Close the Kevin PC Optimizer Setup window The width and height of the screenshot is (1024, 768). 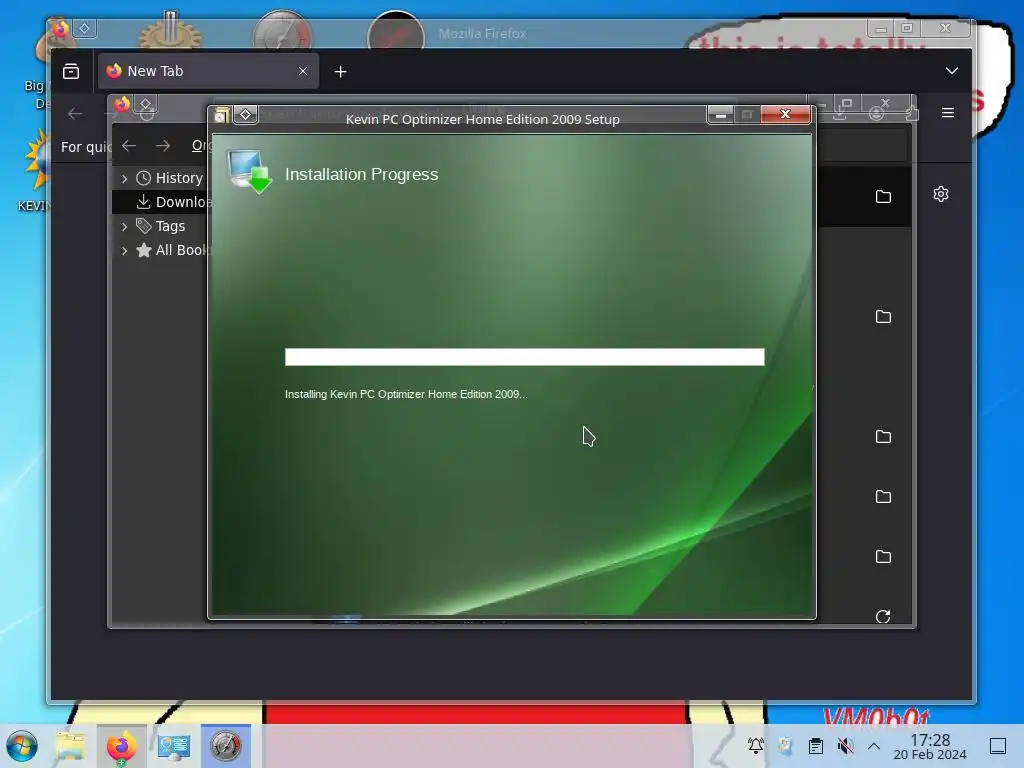(786, 114)
